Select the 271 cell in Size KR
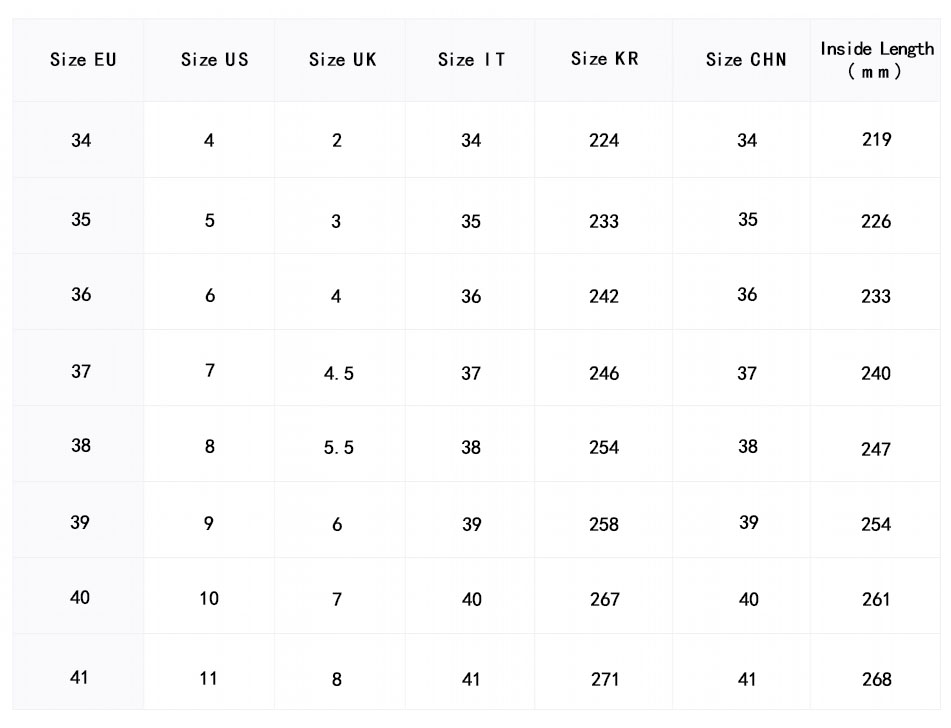 604,680
